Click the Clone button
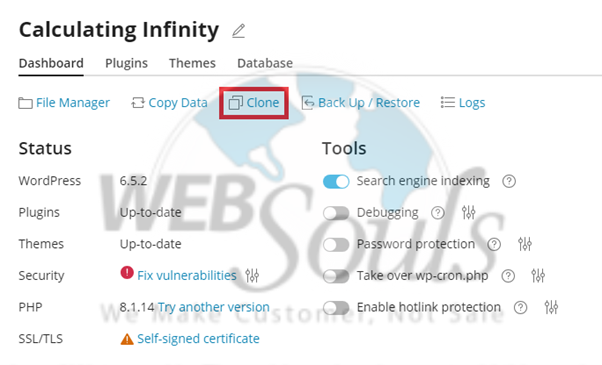 (254, 103)
